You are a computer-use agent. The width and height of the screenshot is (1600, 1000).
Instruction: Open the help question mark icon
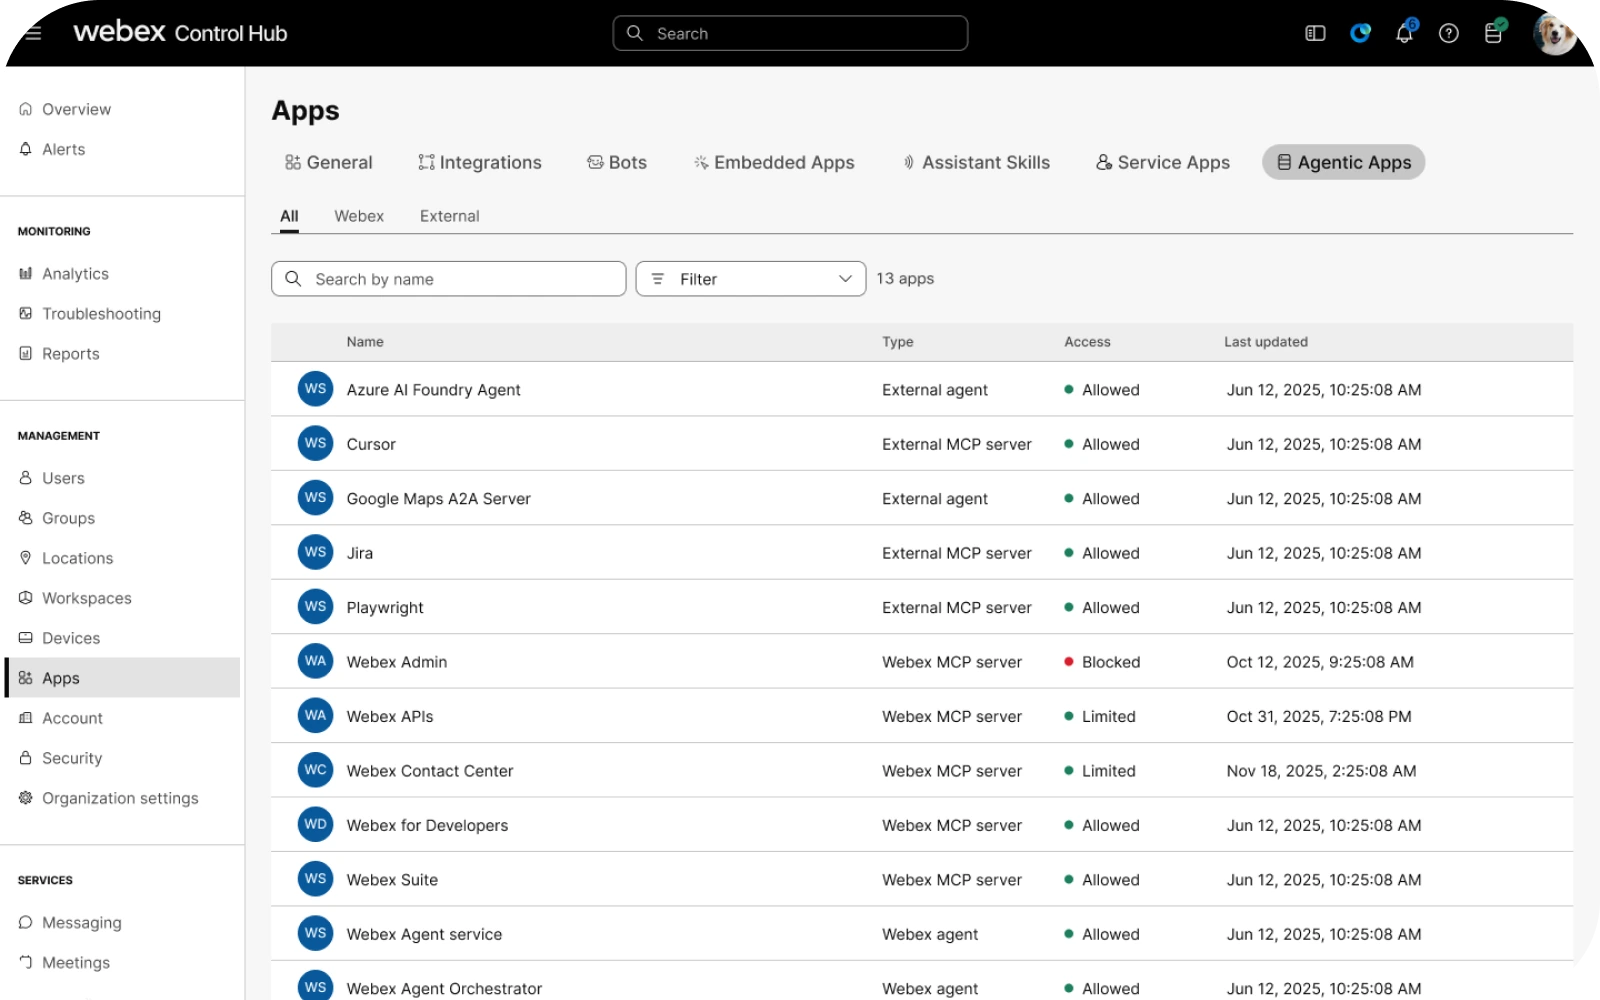click(1448, 33)
